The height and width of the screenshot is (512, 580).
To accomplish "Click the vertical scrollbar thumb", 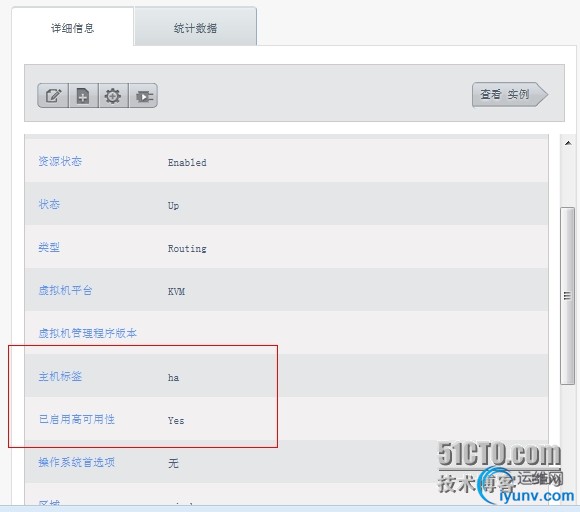I will point(567,296).
